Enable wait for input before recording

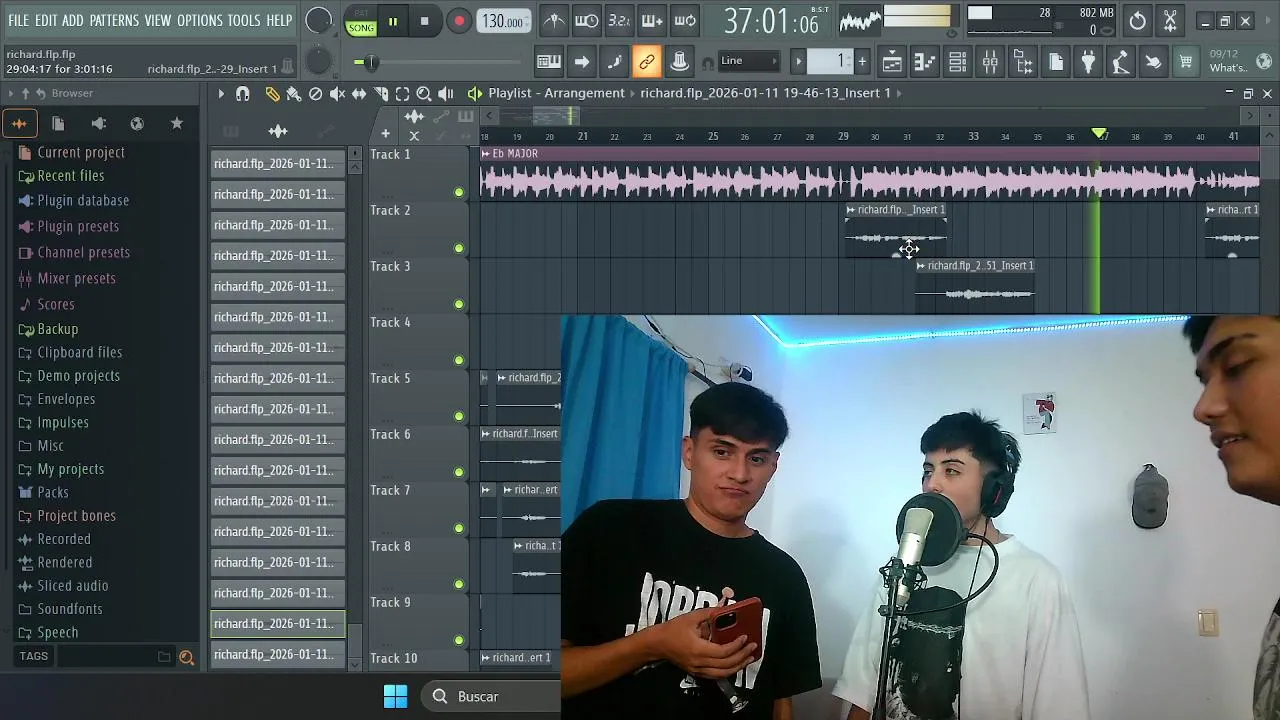point(587,20)
